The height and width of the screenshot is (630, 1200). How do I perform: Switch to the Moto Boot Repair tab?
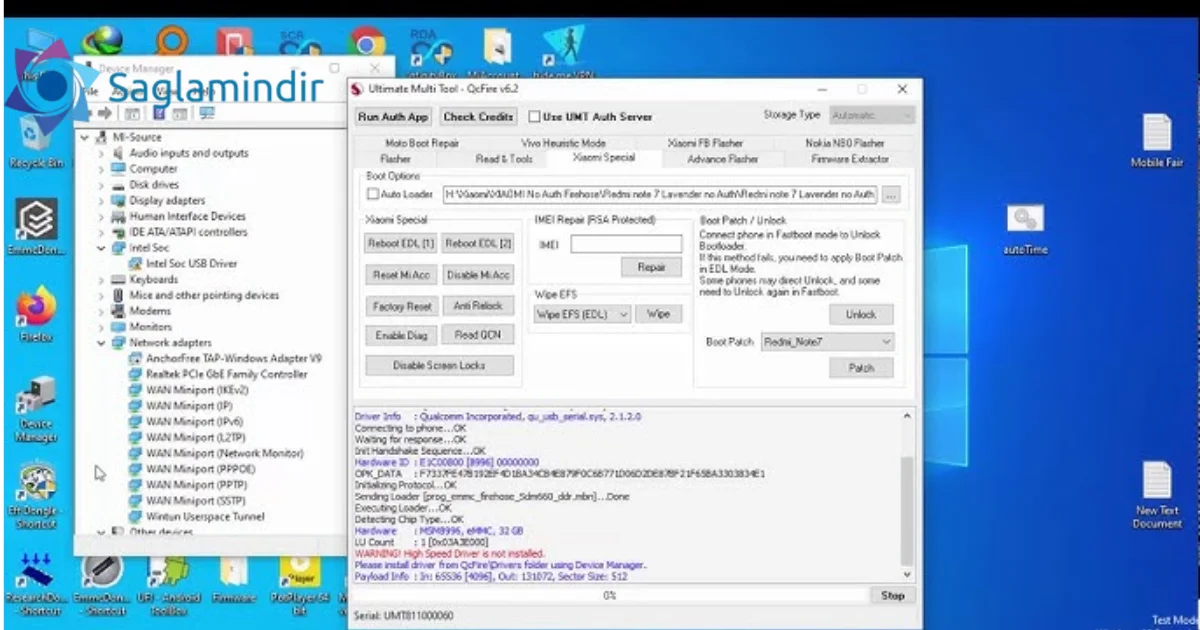tap(422, 143)
